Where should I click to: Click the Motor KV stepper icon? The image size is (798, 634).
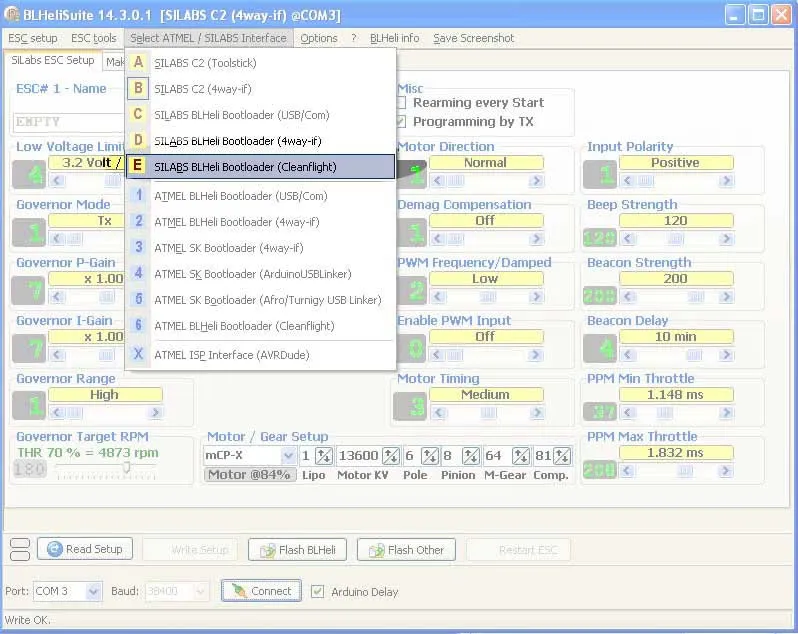click(x=391, y=456)
